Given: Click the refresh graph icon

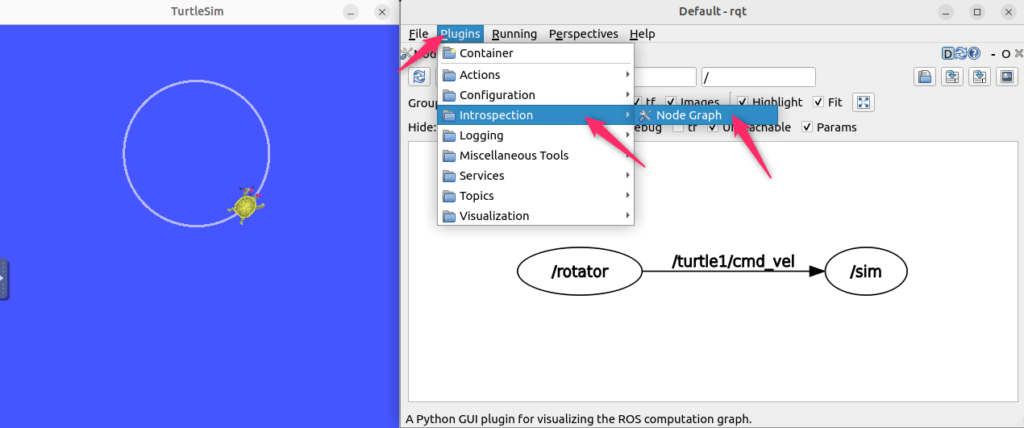Looking at the screenshot, I should pos(419,77).
